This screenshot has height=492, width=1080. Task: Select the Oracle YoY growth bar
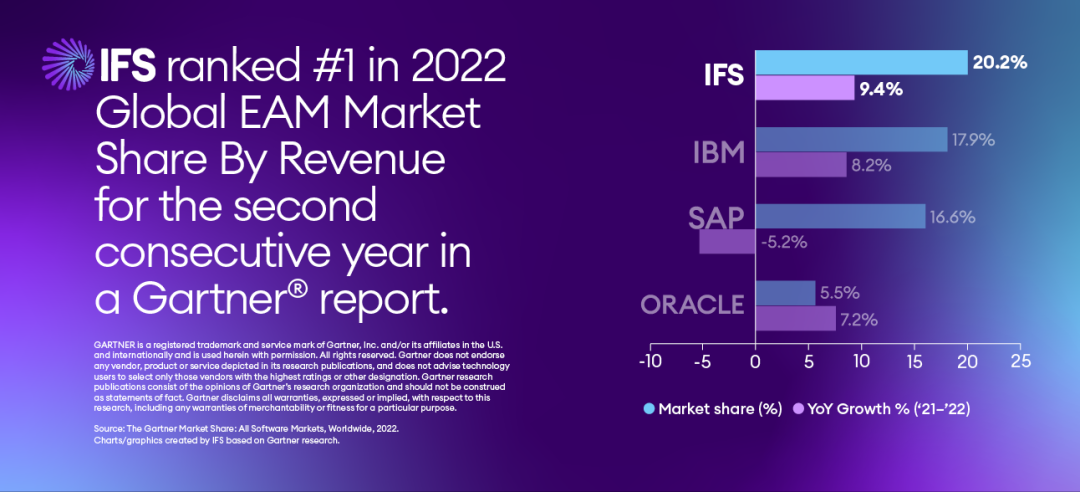click(x=796, y=318)
